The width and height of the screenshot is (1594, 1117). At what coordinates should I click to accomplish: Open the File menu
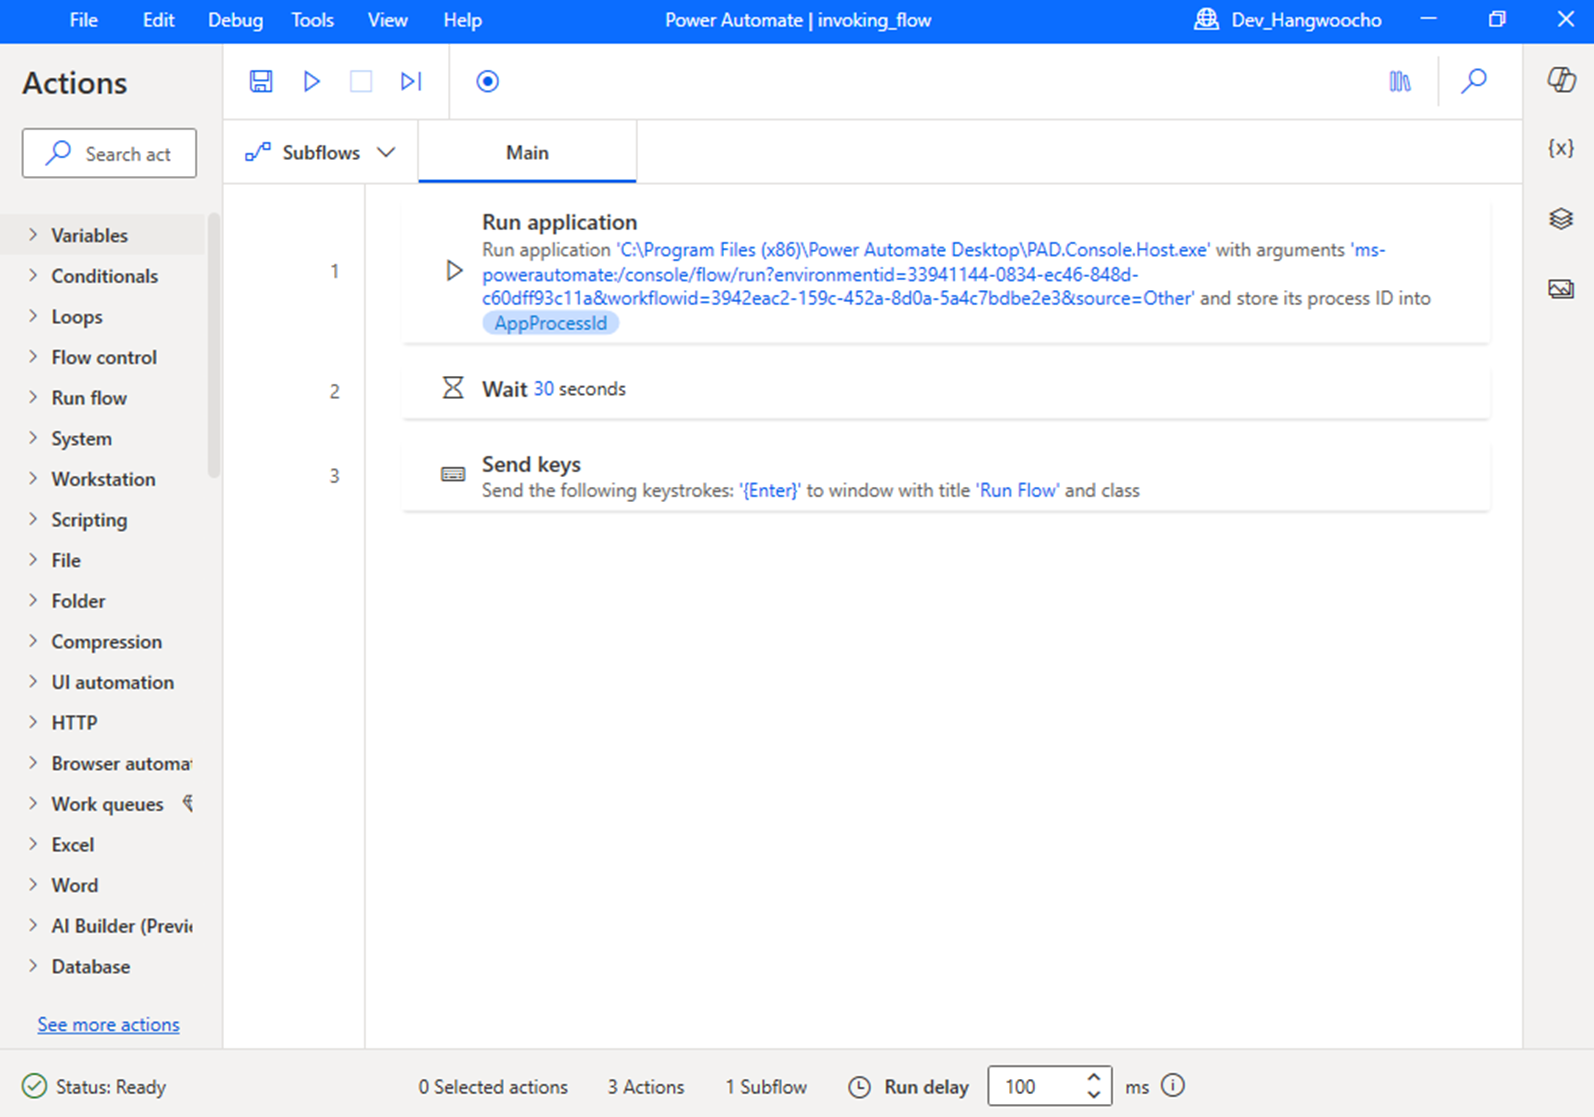(84, 20)
